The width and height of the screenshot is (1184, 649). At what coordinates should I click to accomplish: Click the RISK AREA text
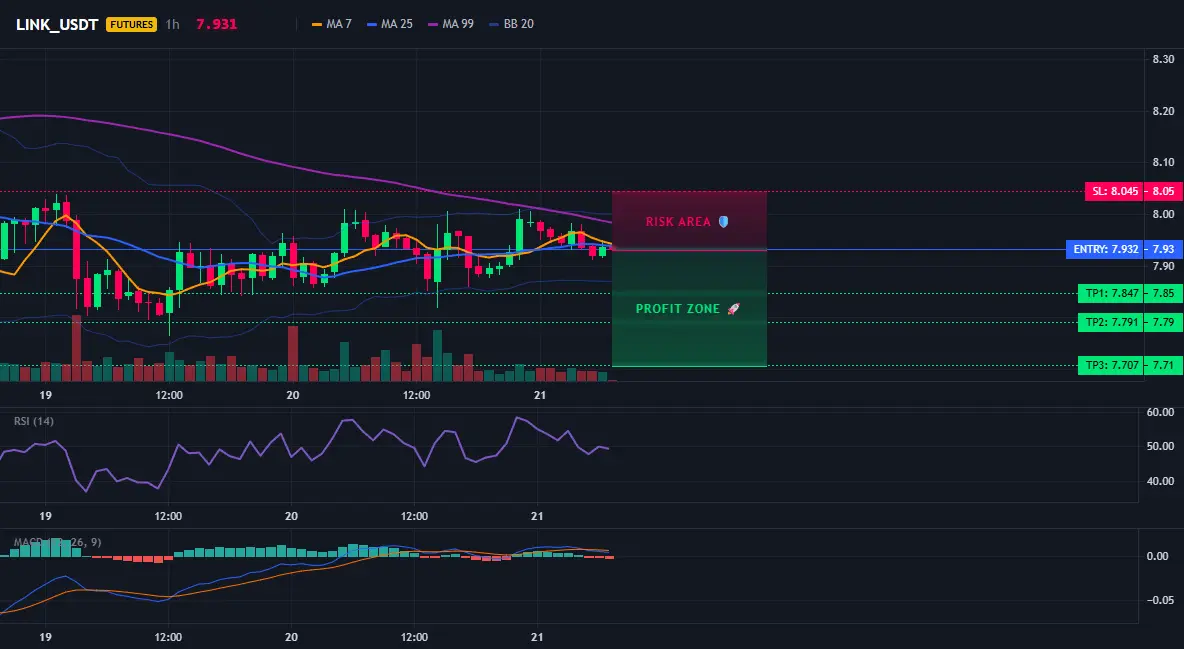click(x=678, y=221)
